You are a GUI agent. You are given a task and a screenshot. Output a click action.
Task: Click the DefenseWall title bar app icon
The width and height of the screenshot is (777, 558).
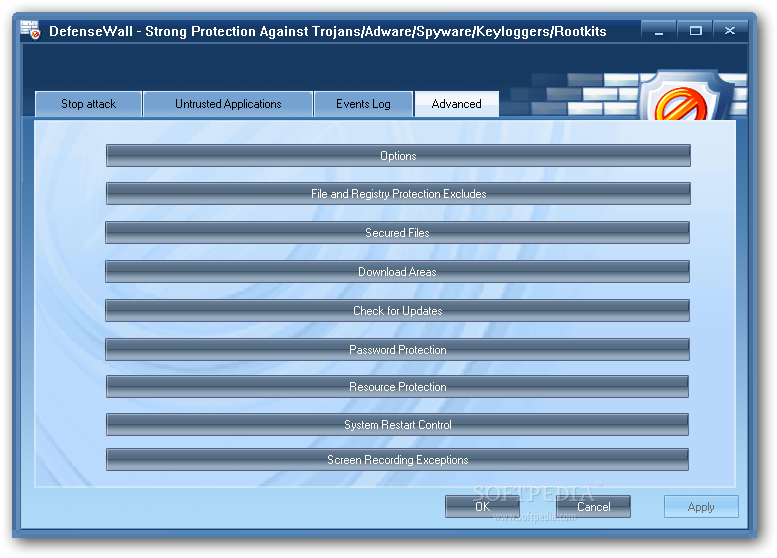click(30, 30)
